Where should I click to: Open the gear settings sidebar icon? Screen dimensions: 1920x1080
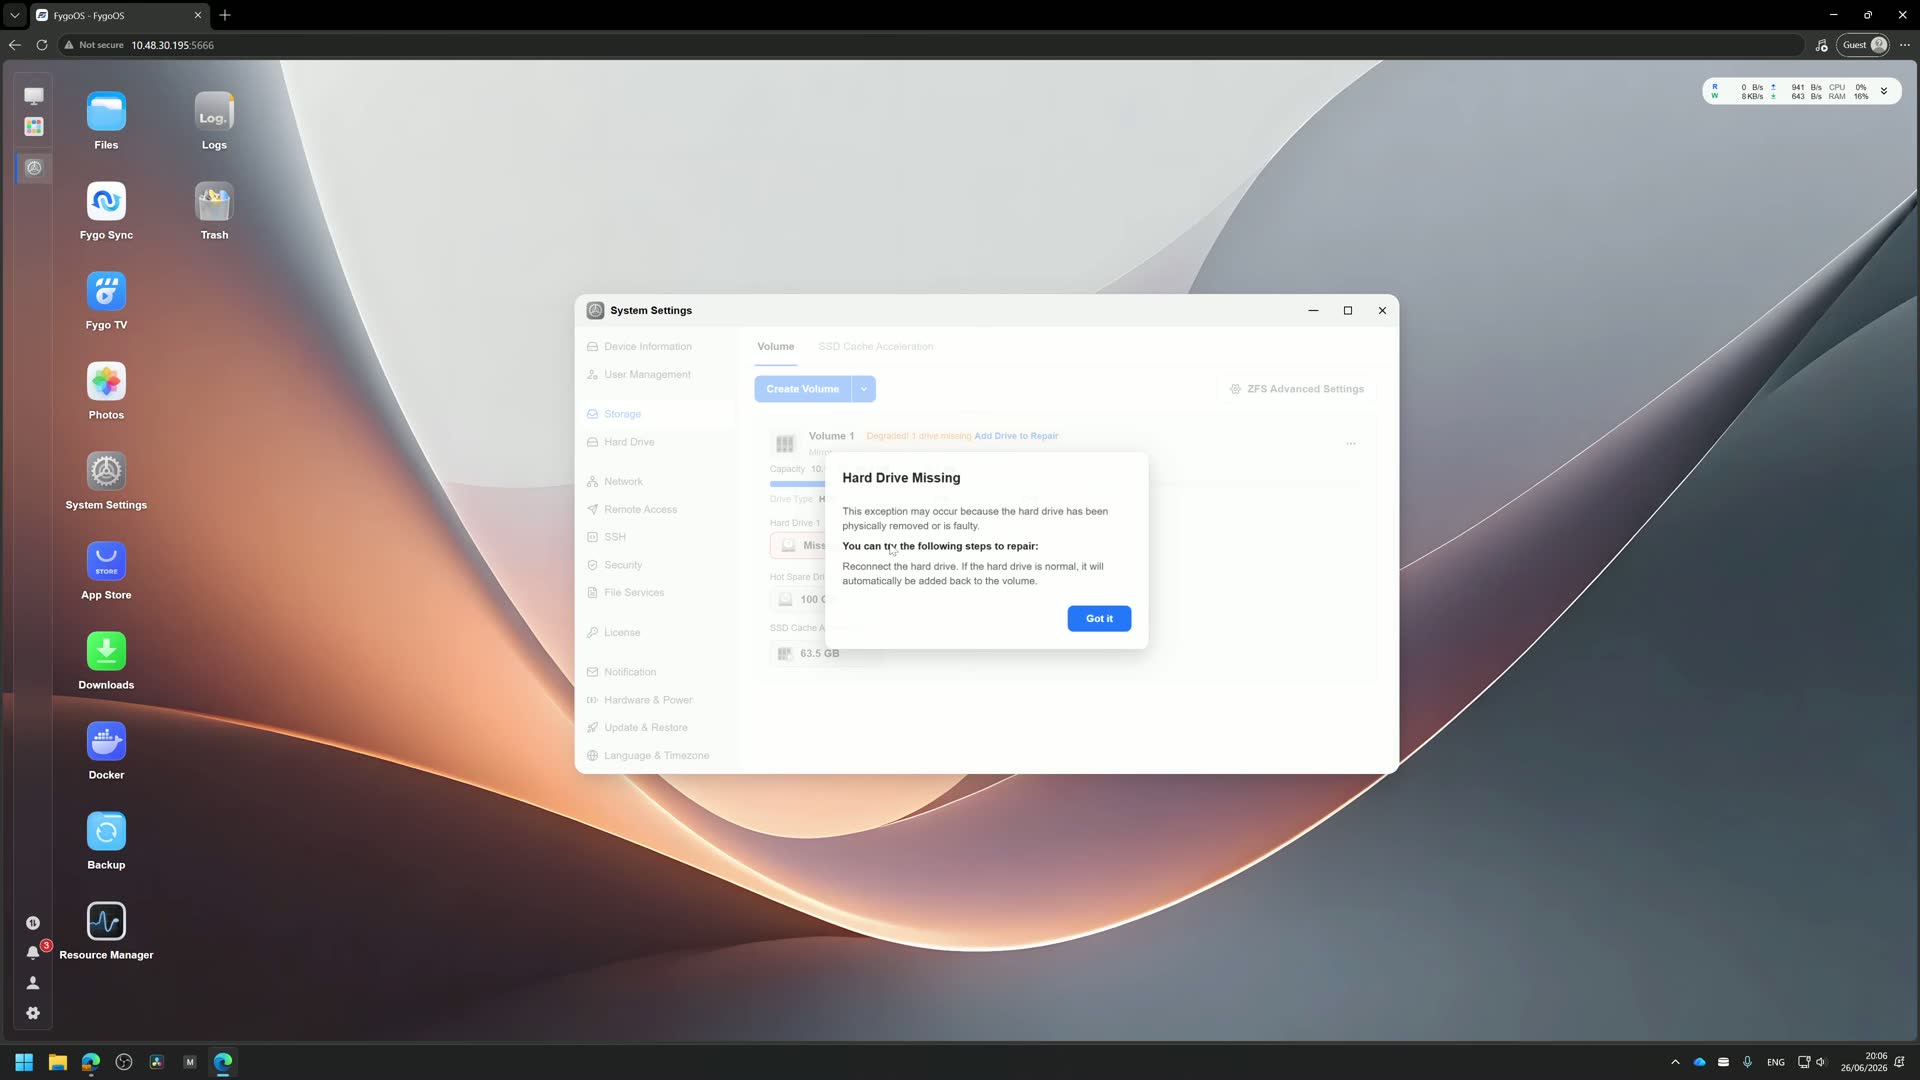pyautogui.click(x=33, y=1013)
